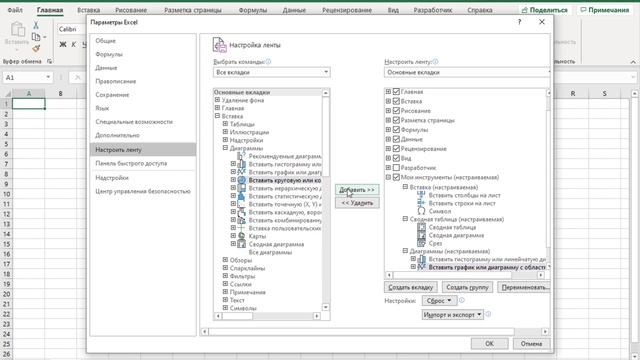Select 'Вставить точечную (X, Y)' chart icon
This screenshot has height=360, width=640.
coord(242,204)
